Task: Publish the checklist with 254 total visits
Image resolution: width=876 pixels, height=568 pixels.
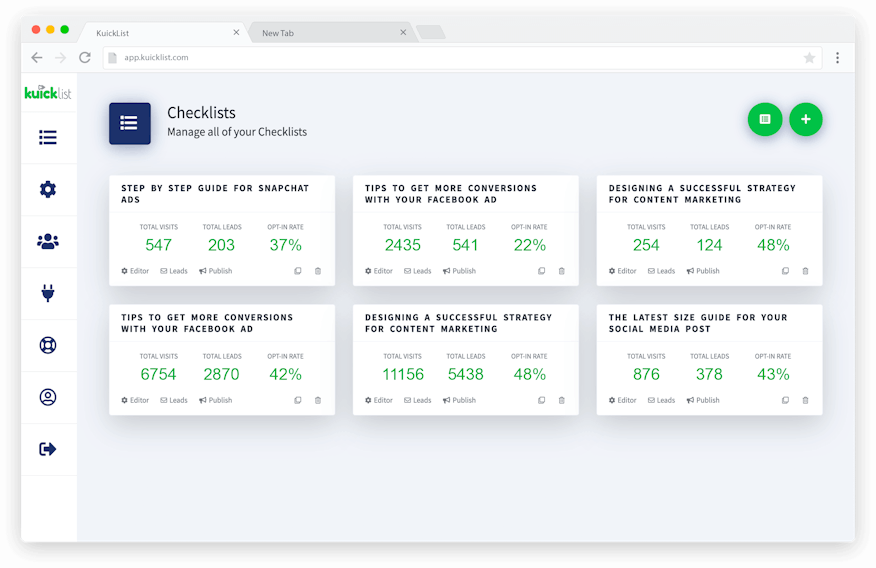Action: click(703, 271)
